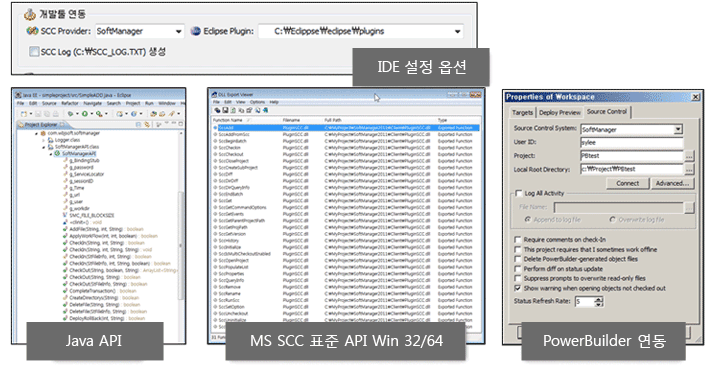Click Eclipse External Tools run icon
Viewport: 724px width, 383px height.
pyautogui.click(x=99, y=114)
